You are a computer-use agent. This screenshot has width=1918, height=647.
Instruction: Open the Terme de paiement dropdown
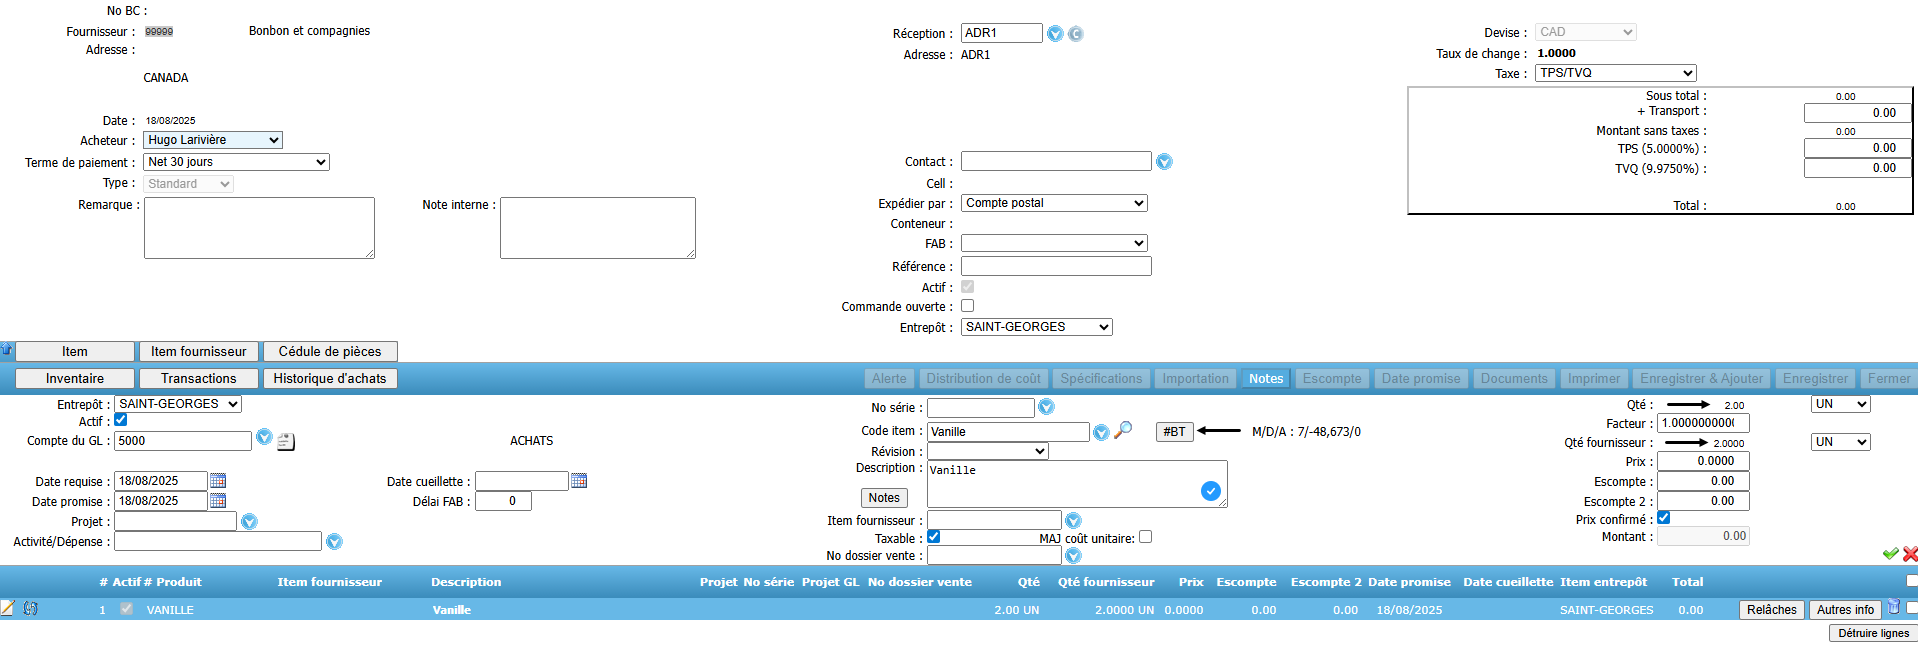[x=236, y=162]
